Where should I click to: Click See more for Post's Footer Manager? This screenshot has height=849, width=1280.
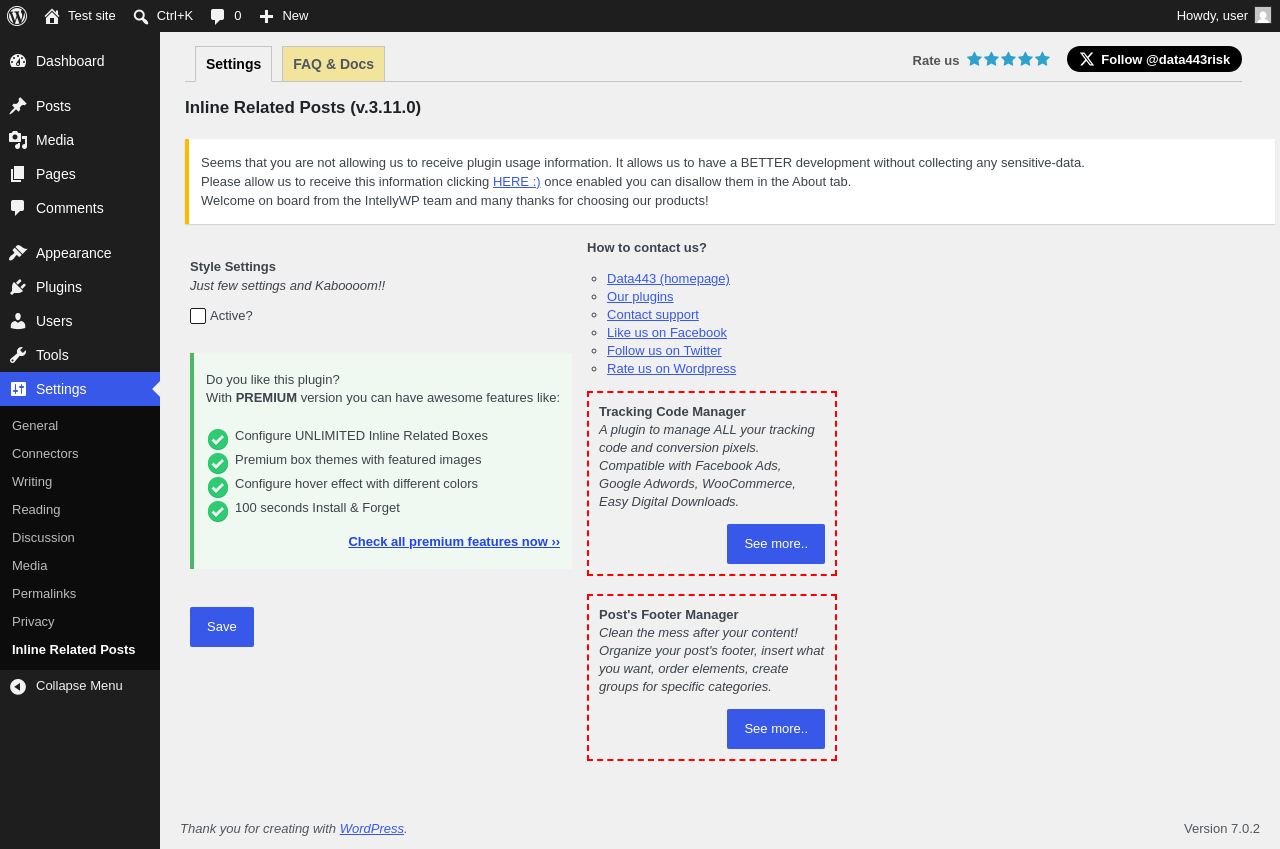[776, 729]
